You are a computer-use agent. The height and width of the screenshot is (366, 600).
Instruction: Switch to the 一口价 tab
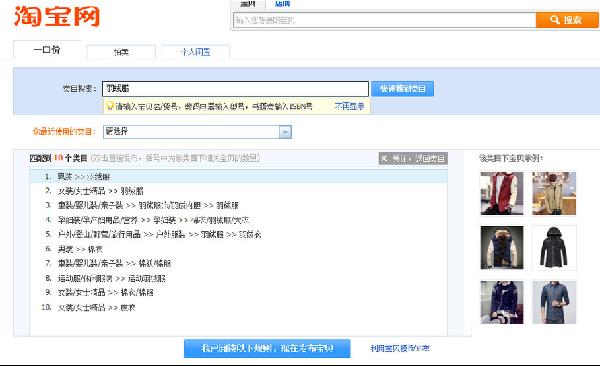tap(47, 50)
